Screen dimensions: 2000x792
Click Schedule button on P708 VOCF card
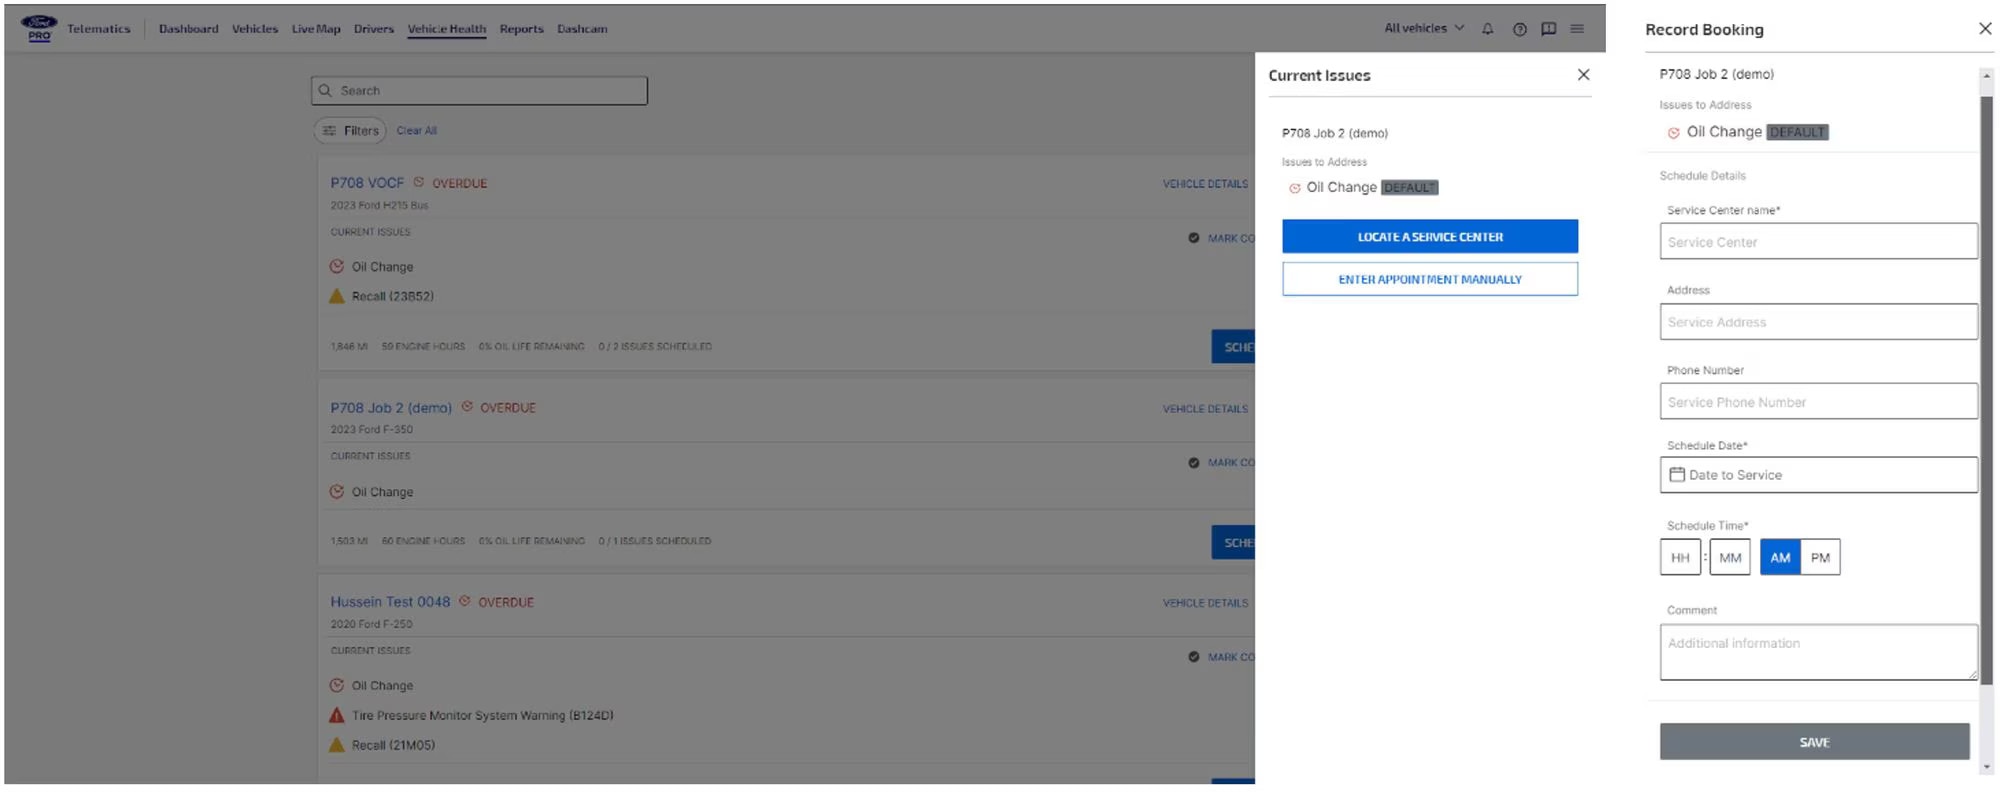1233,347
